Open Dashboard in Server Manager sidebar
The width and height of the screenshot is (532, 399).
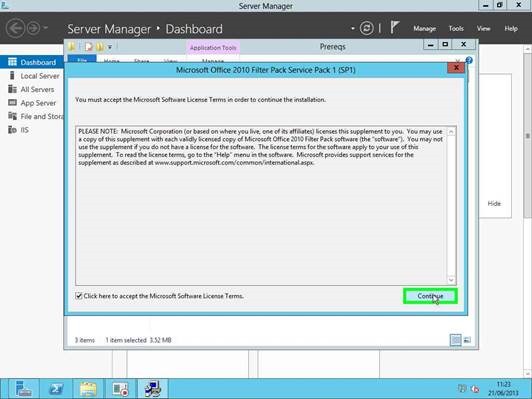[32, 62]
